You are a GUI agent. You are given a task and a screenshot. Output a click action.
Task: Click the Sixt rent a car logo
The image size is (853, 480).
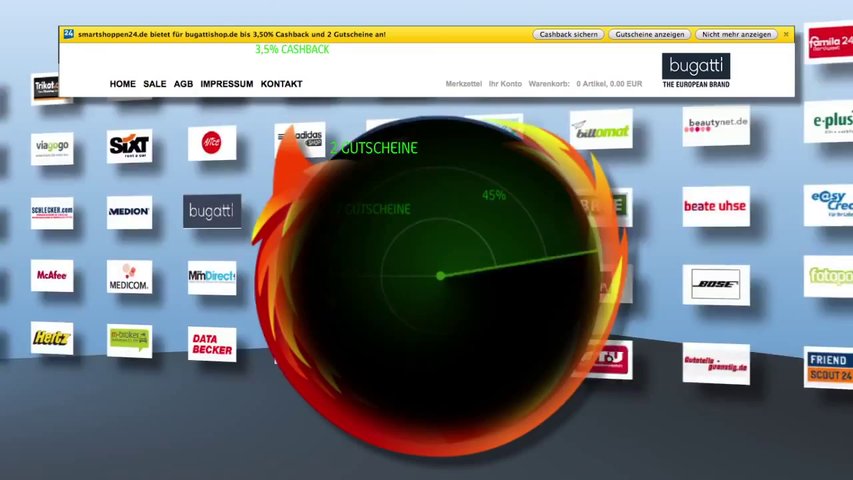[x=129, y=146]
